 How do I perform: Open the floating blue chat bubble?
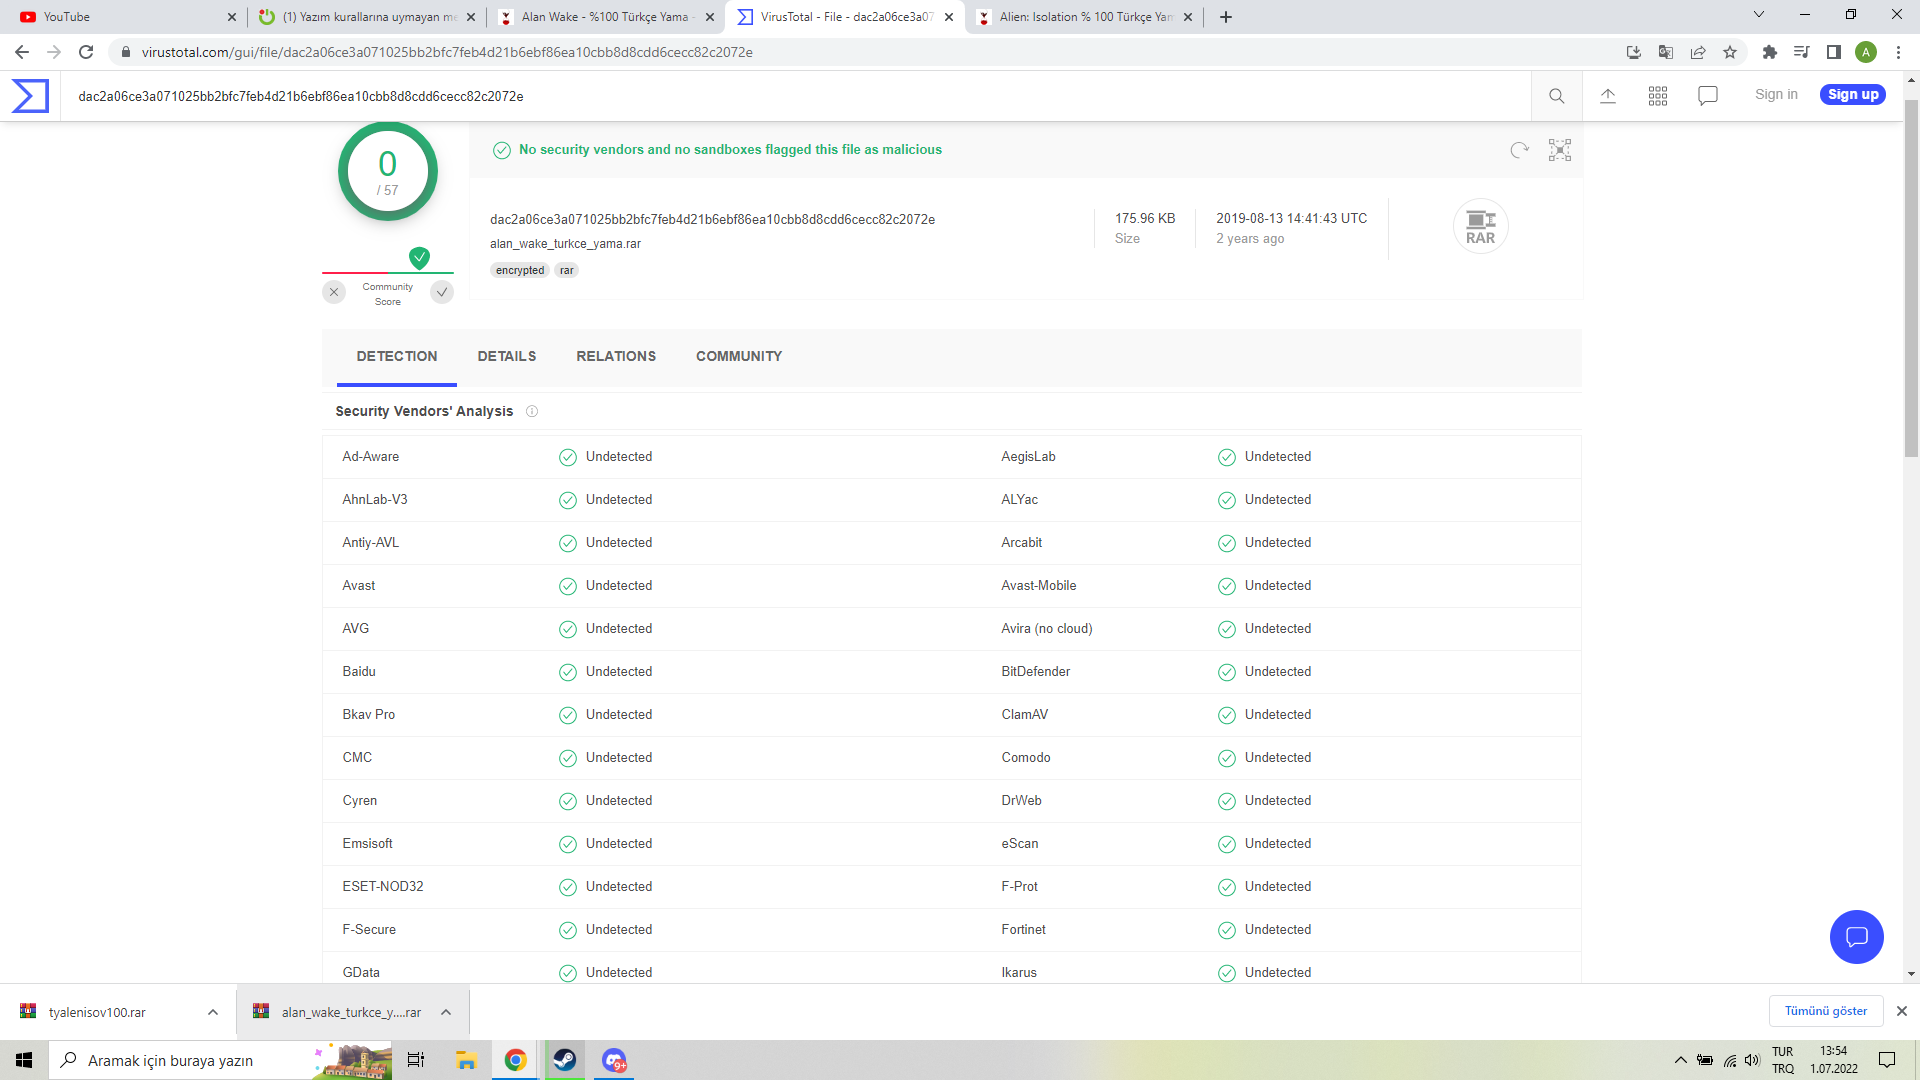1857,937
